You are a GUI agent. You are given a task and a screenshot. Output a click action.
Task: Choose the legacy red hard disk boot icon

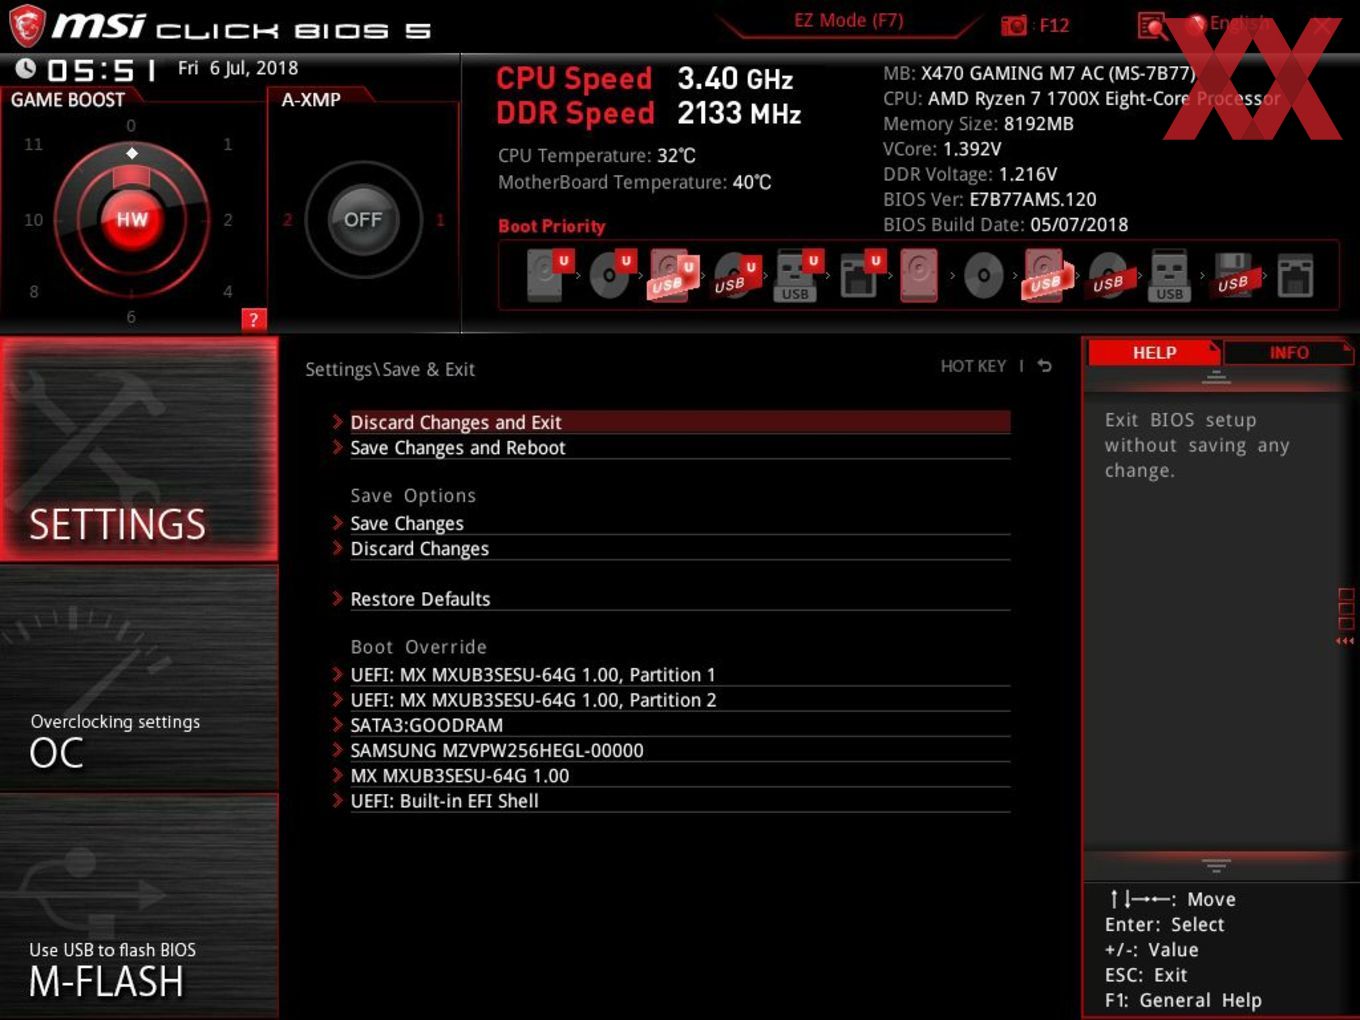click(919, 275)
